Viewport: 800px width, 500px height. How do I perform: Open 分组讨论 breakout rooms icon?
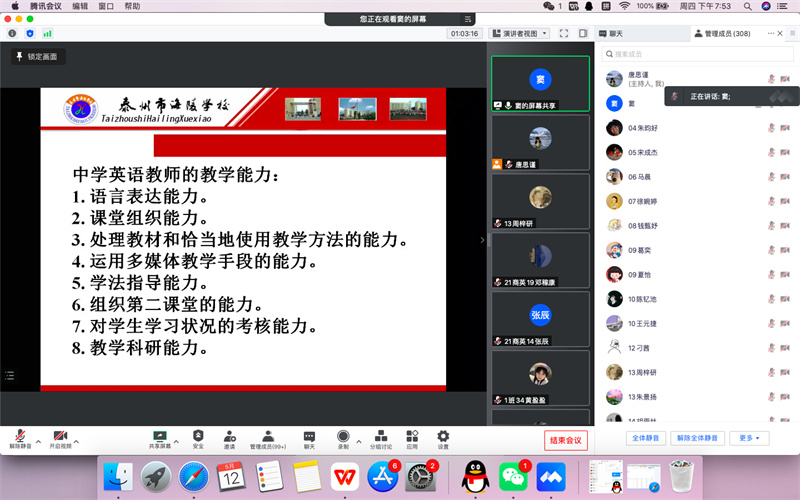pos(380,436)
